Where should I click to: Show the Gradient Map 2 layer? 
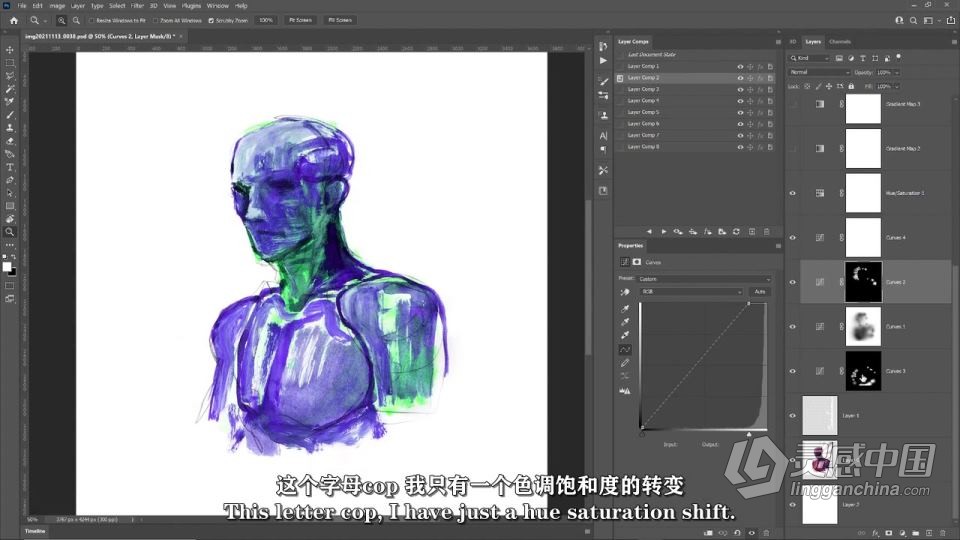coord(792,148)
